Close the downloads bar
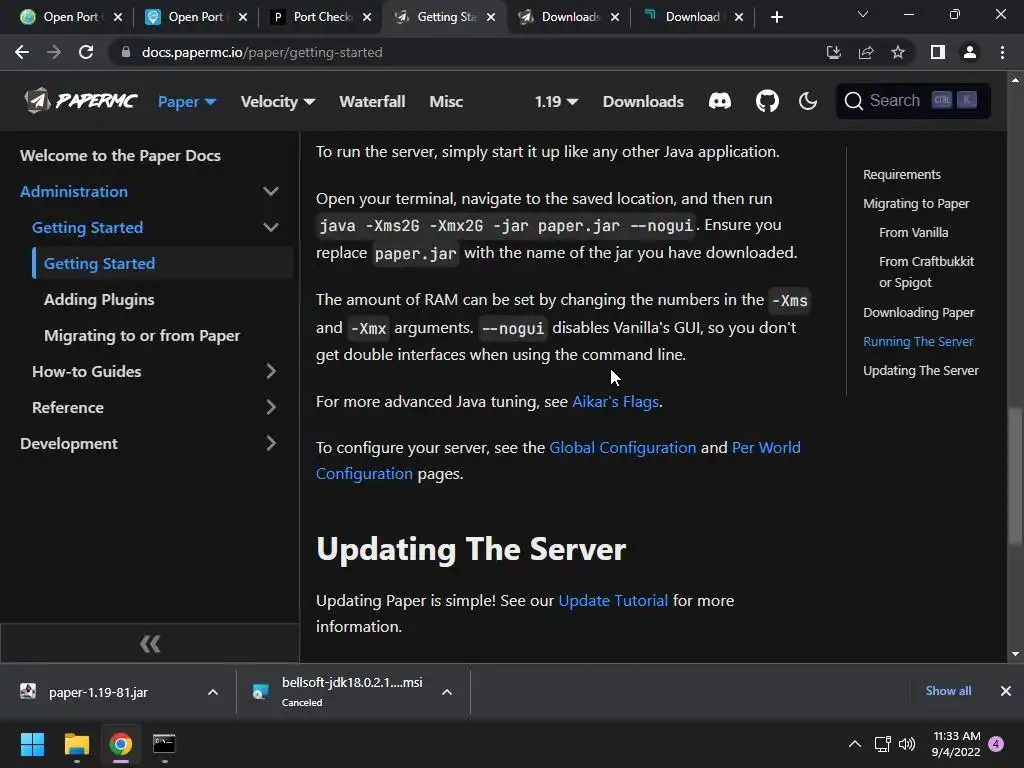 tap(1006, 691)
